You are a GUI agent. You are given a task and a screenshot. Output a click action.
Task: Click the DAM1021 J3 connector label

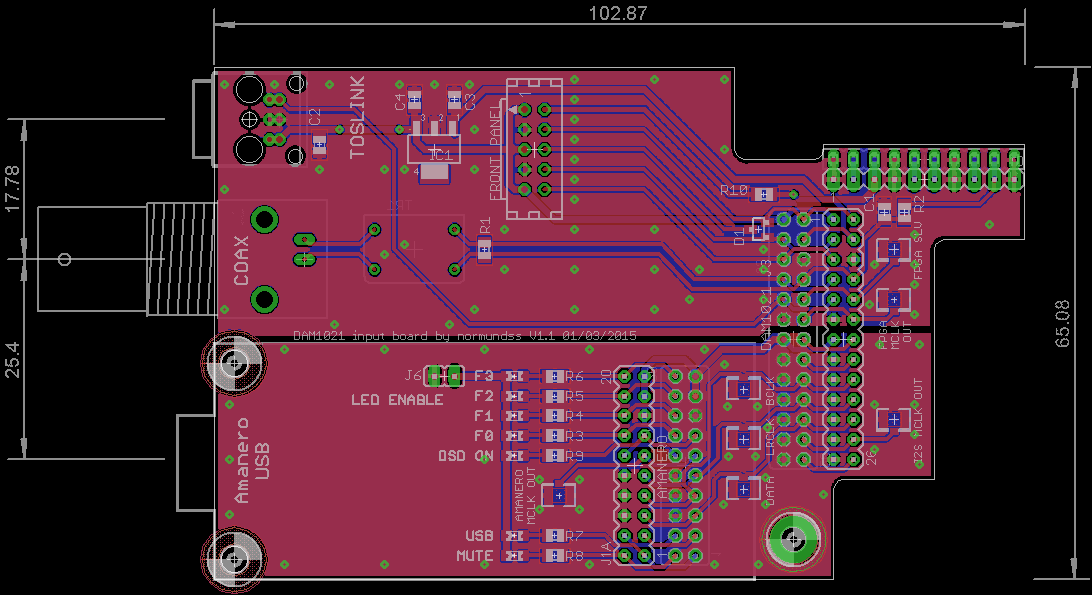[765, 304]
